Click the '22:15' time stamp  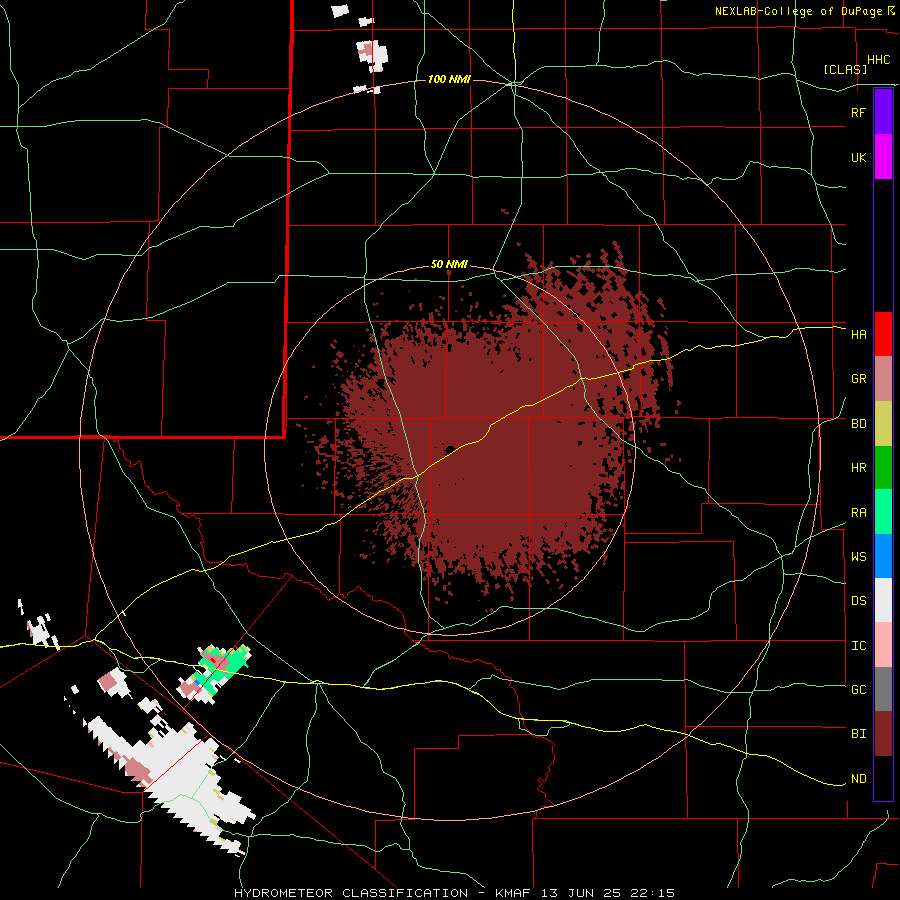(654, 893)
